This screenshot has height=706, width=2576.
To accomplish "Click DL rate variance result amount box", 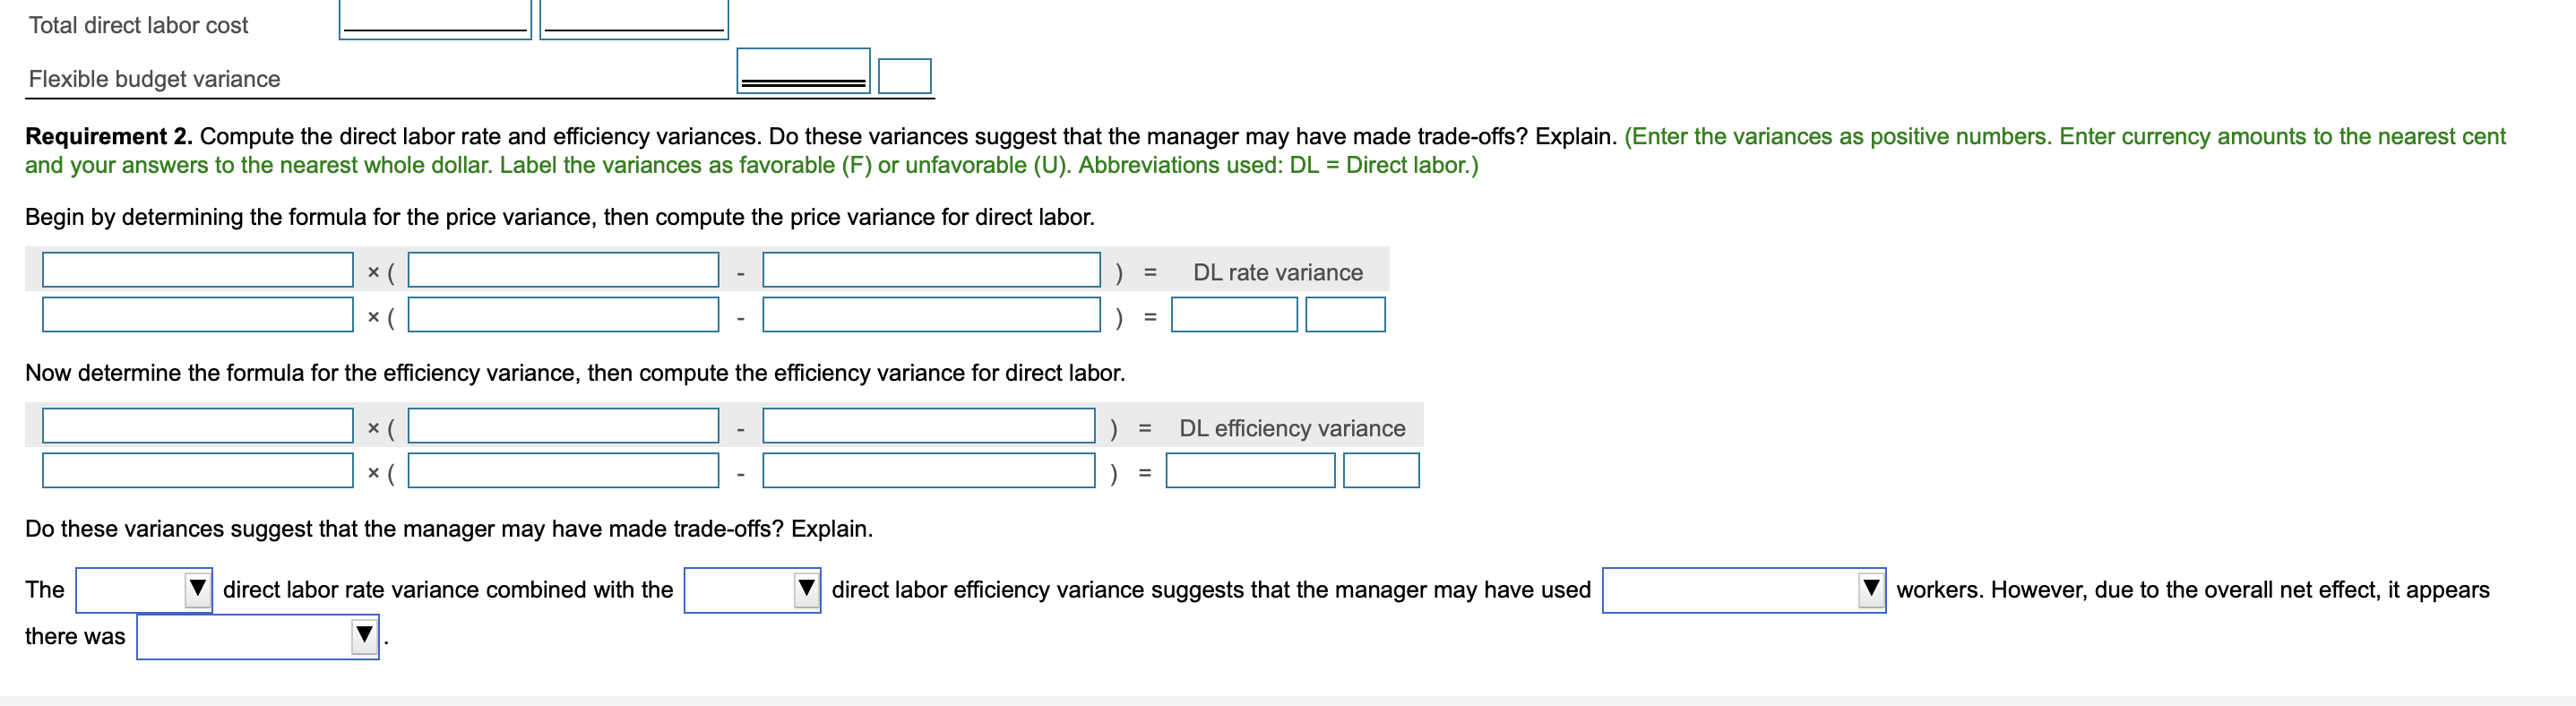I will click(1233, 315).
